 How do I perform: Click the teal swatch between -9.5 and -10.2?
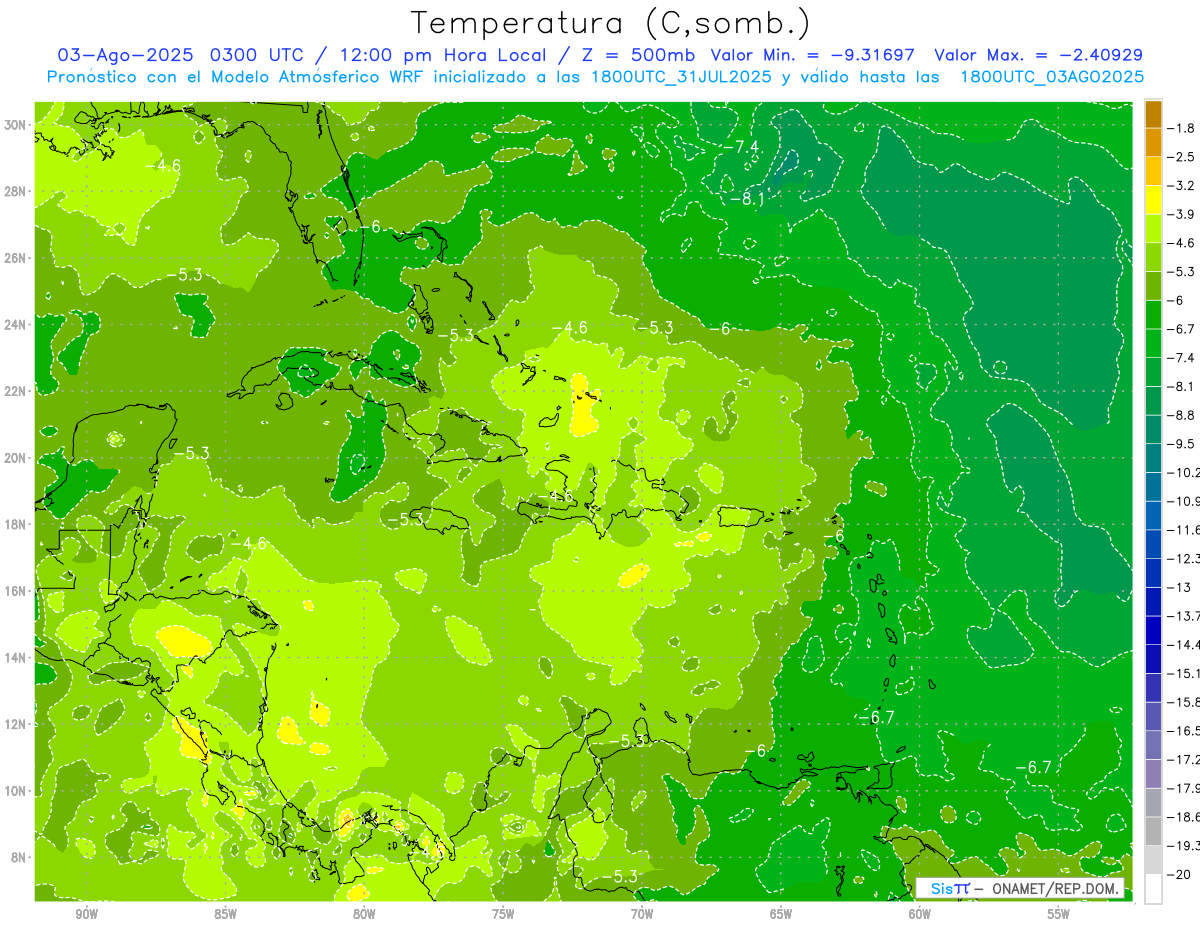(1153, 459)
